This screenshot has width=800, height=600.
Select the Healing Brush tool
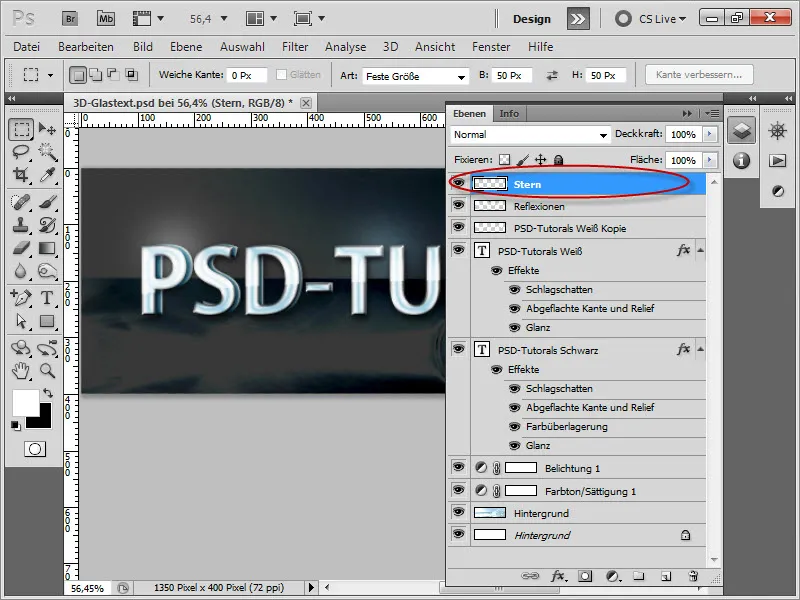tap(21, 203)
